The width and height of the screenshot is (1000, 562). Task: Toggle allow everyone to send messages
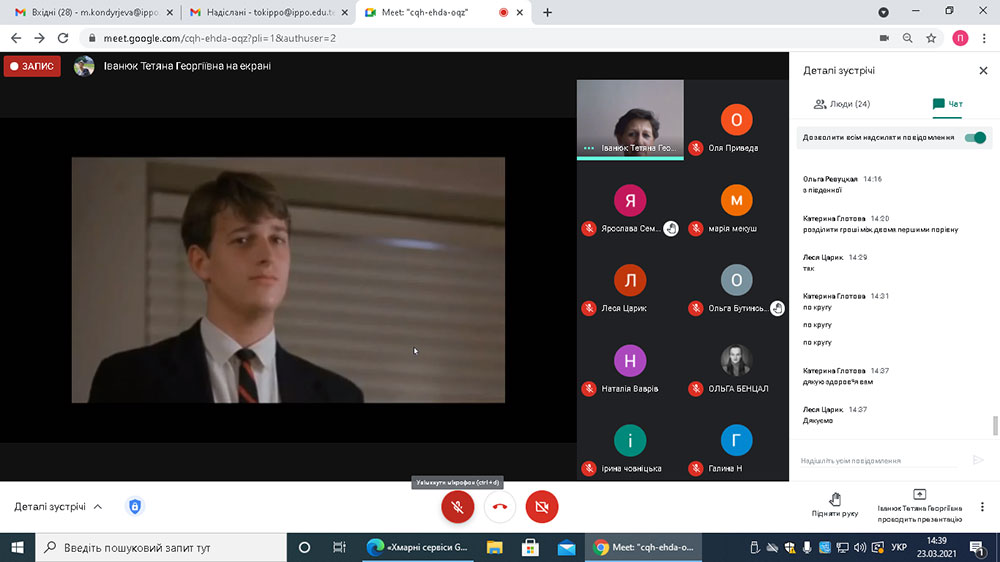click(x=975, y=138)
